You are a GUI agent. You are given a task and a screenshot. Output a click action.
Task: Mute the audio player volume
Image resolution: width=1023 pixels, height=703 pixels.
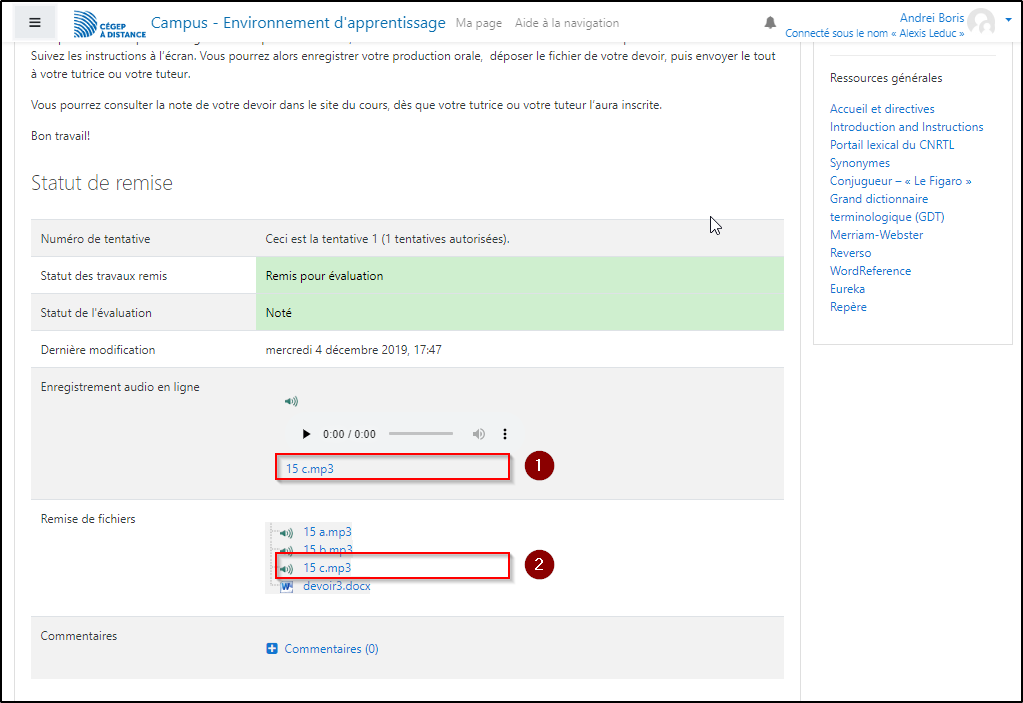(x=479, y=434)
